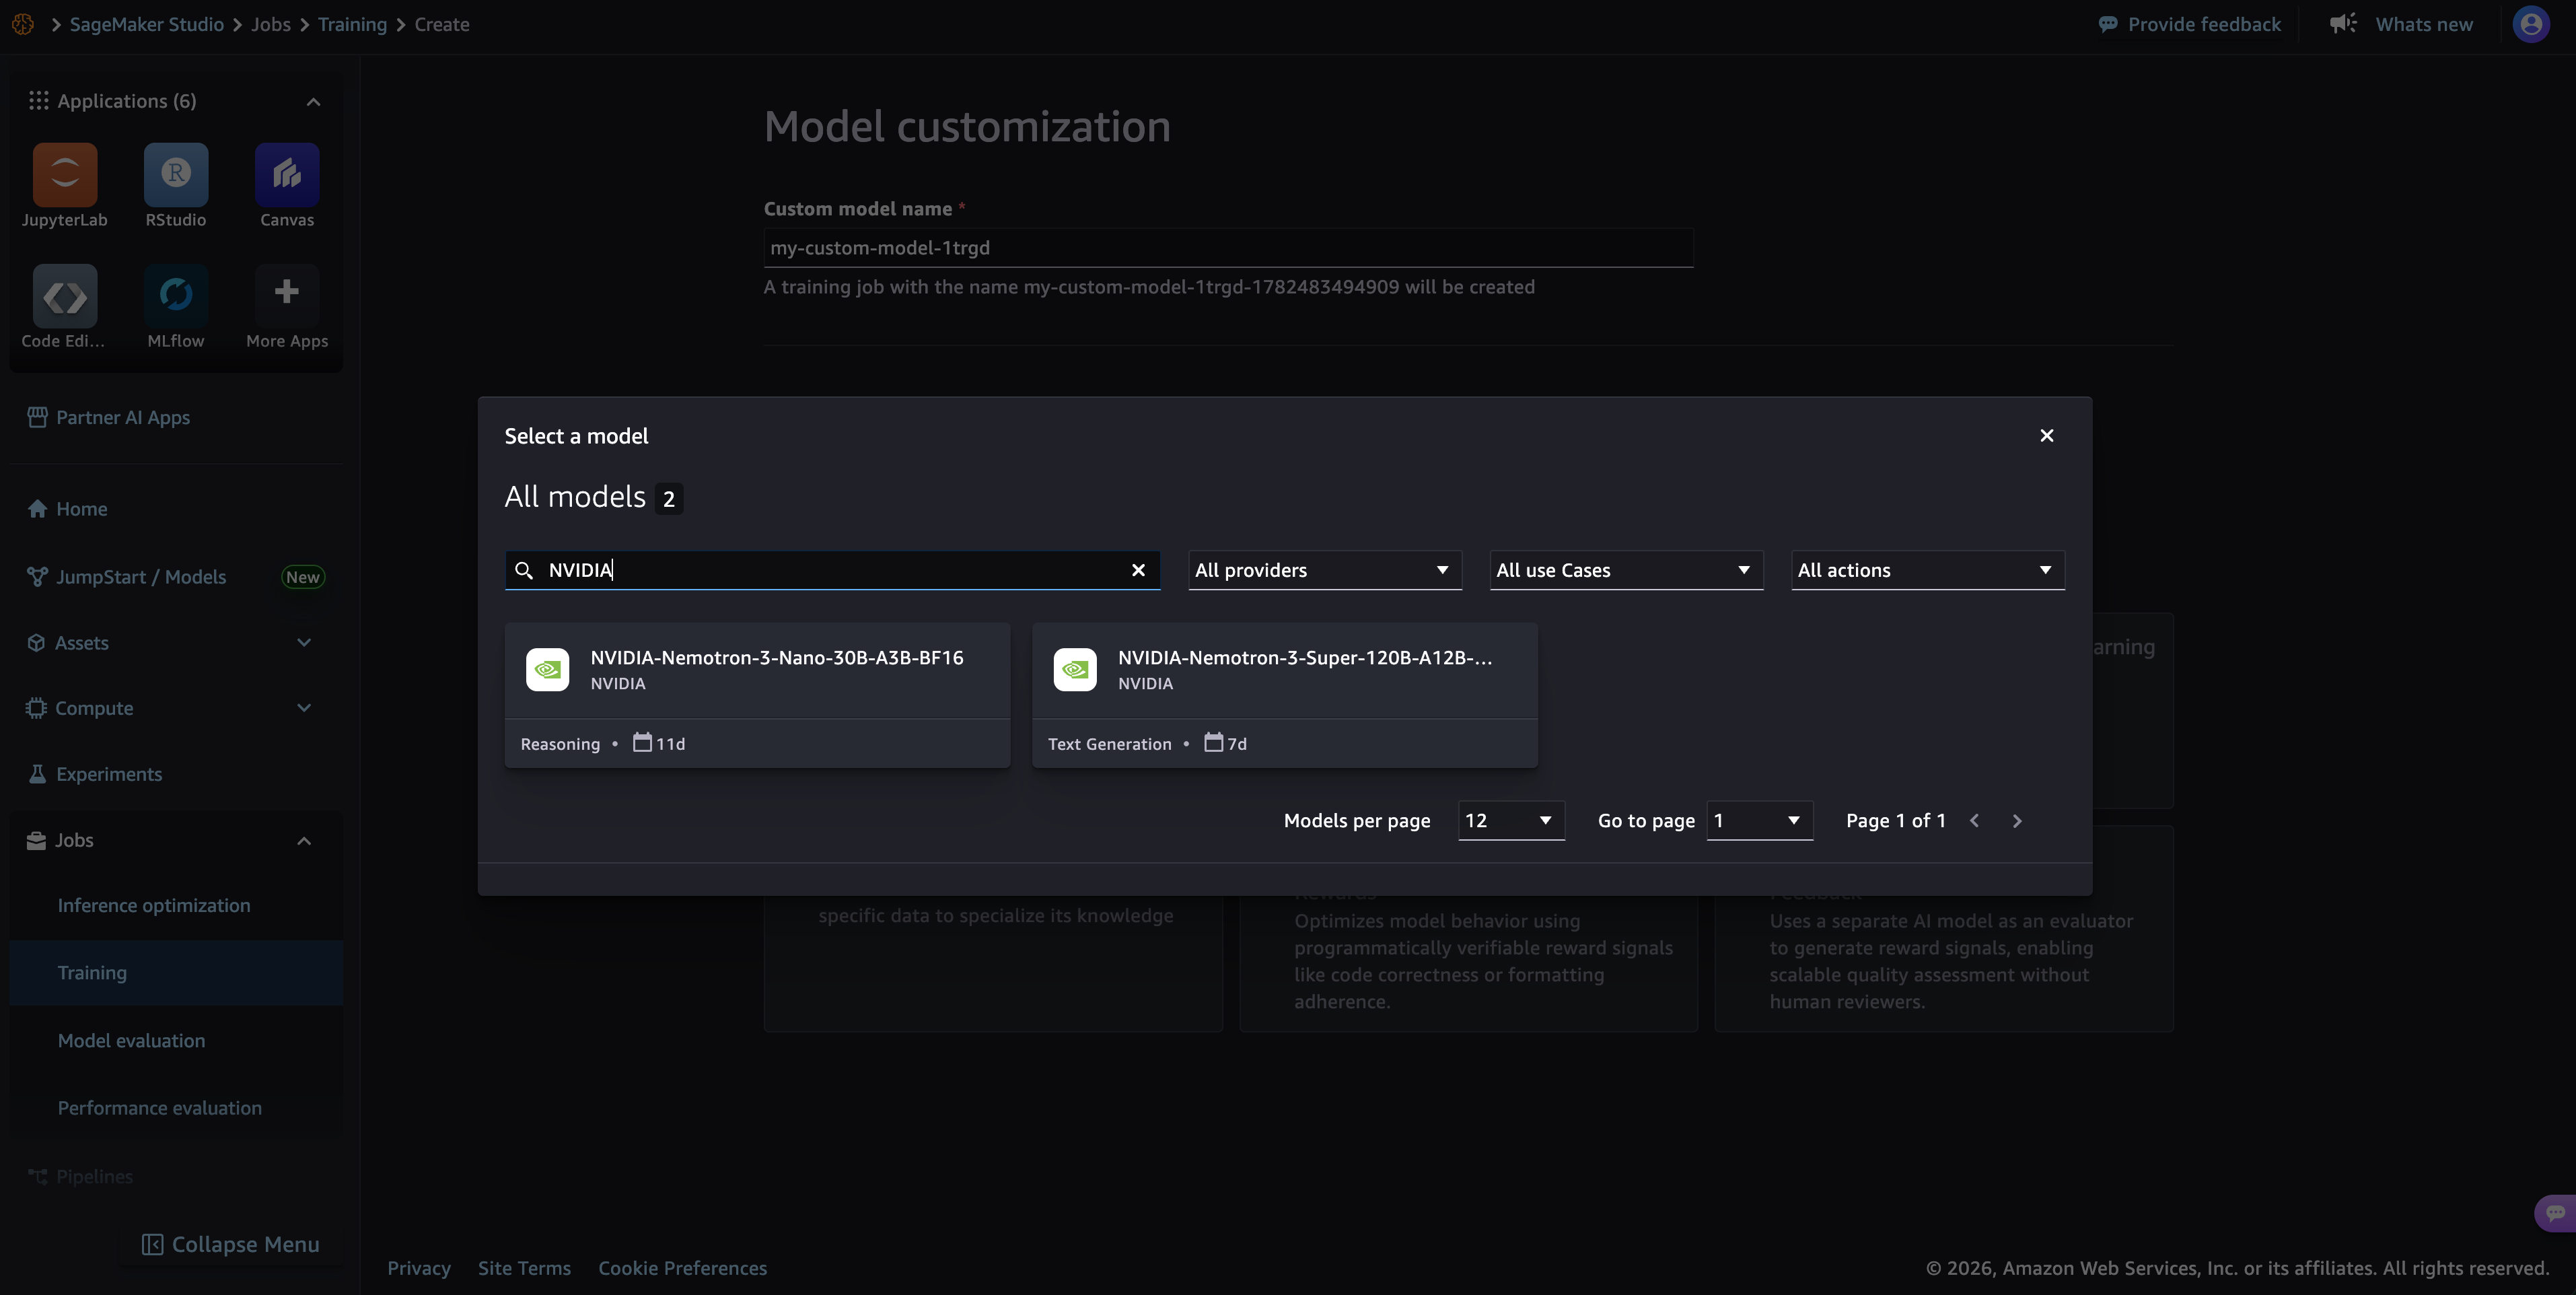Open the Code Editor app icon
Screen dimensions: 2576x1295
(x=65, y=296)
